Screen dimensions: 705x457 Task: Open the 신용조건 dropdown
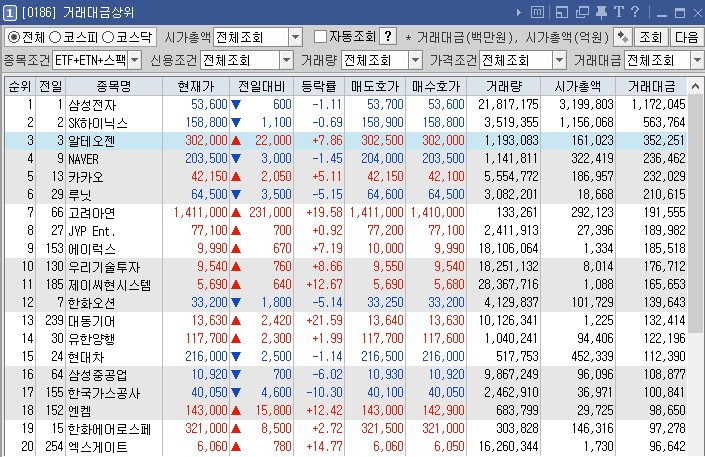coord(286,60)
